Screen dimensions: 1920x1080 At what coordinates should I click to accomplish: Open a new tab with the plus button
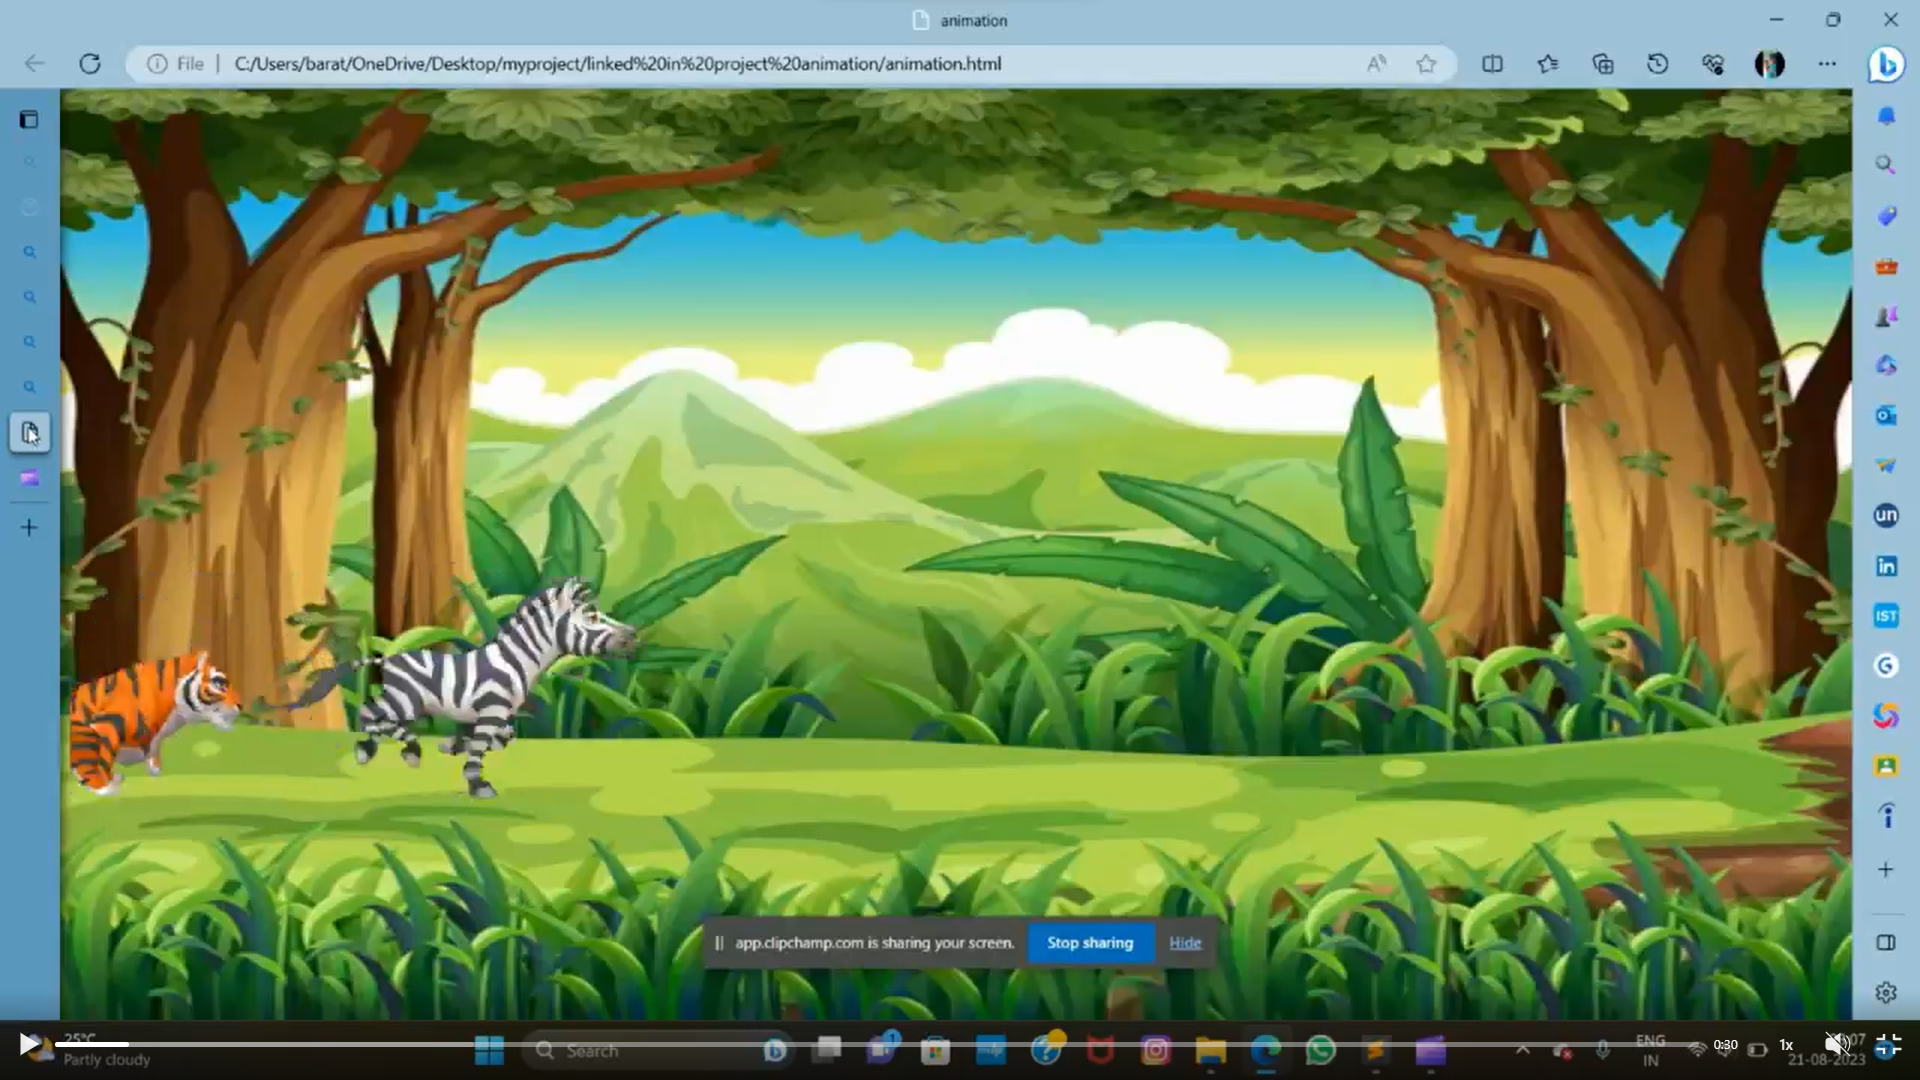pos(29,527)
